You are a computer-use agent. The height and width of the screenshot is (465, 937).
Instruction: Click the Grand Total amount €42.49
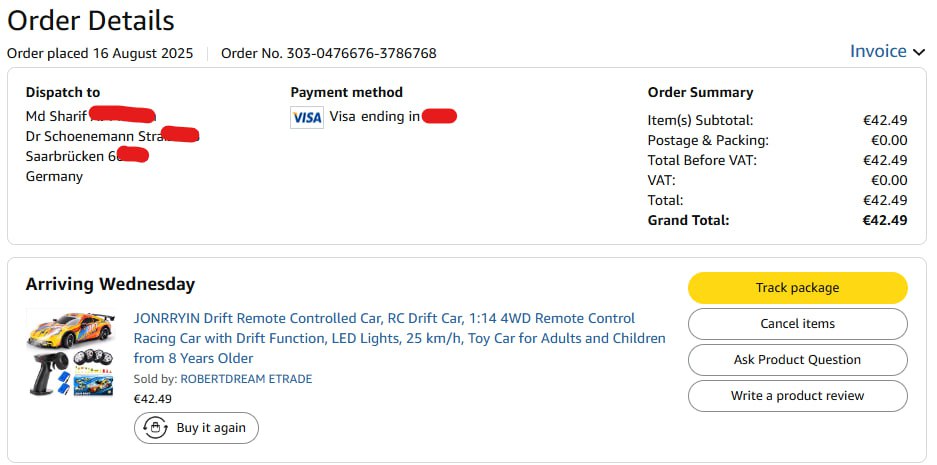pos(885,220)
